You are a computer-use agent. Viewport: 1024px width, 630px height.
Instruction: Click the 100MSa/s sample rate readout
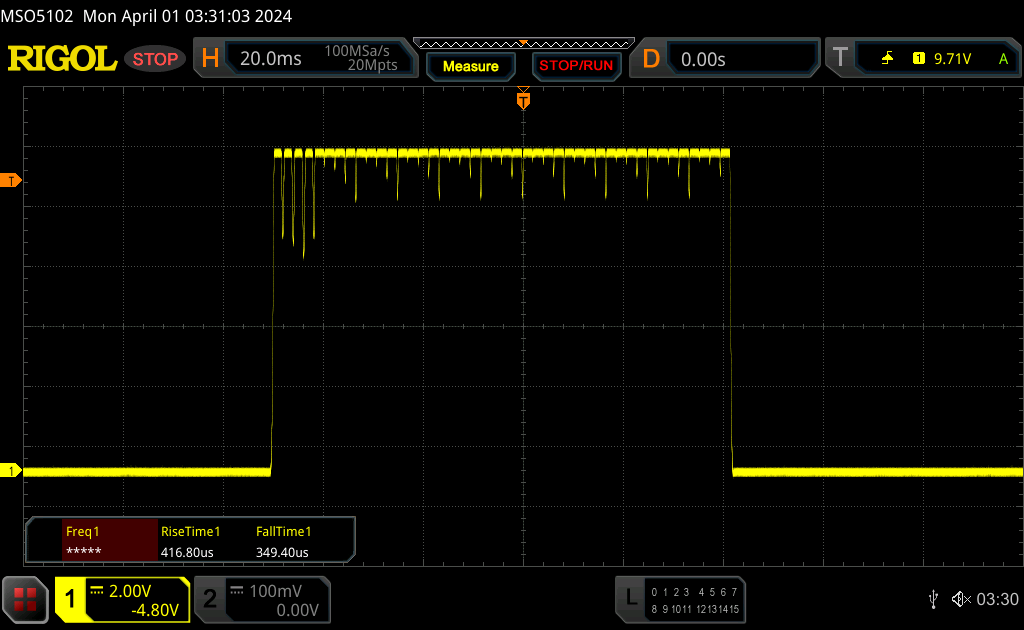point(357,51)
